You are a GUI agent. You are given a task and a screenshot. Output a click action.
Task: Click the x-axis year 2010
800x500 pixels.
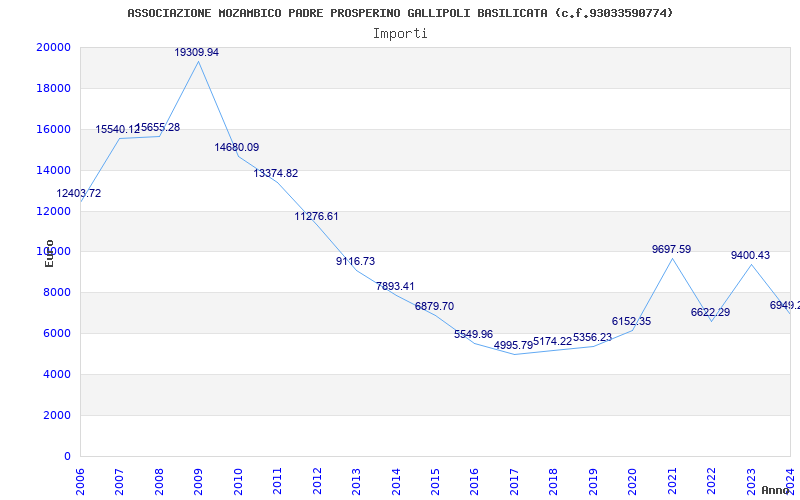238,482
